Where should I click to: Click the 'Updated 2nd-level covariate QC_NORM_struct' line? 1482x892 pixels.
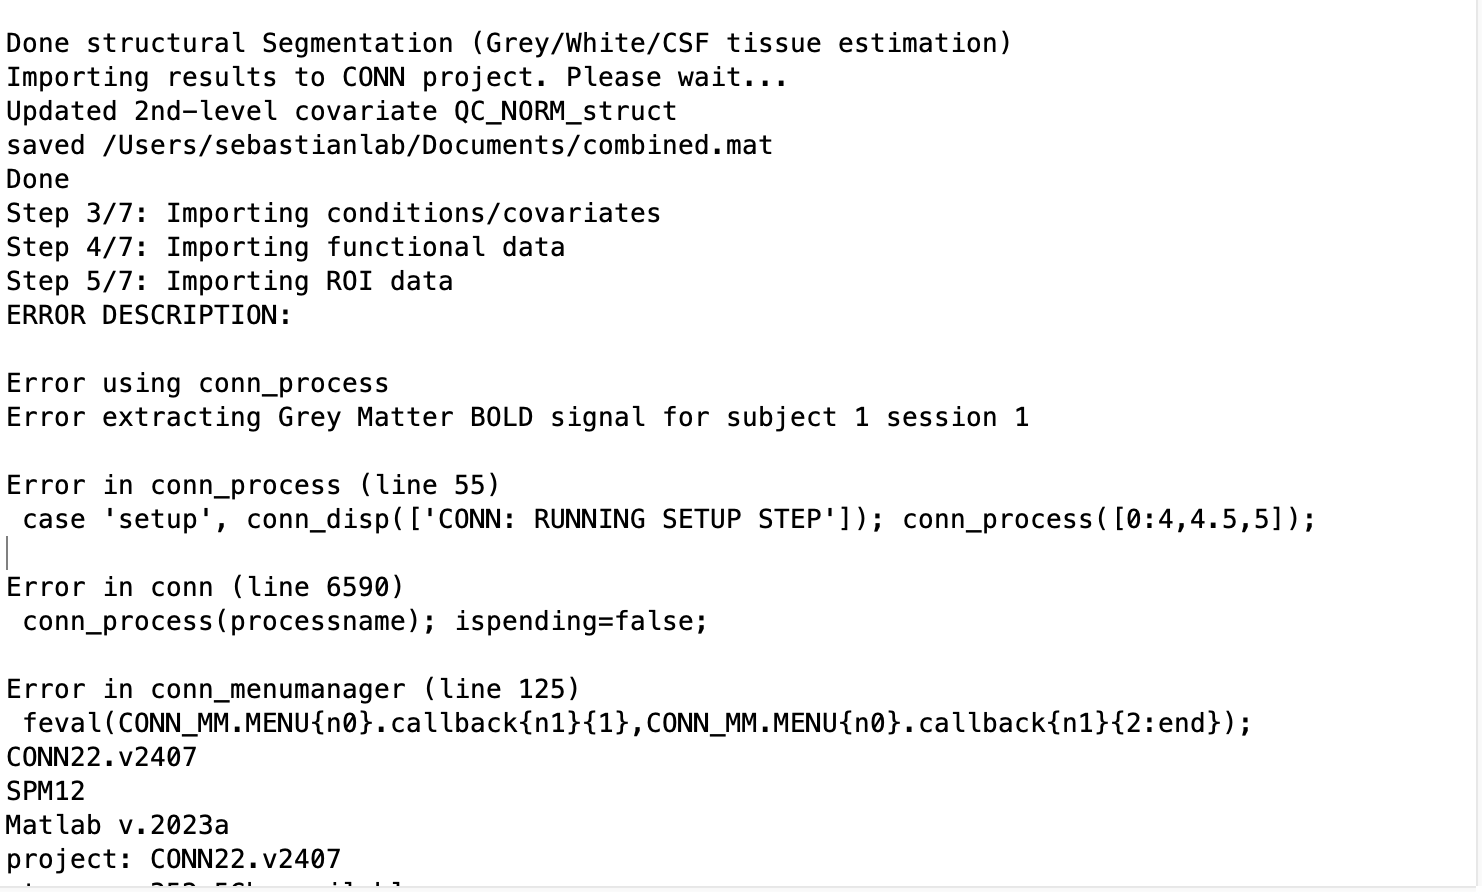click(x=341, y=112)
